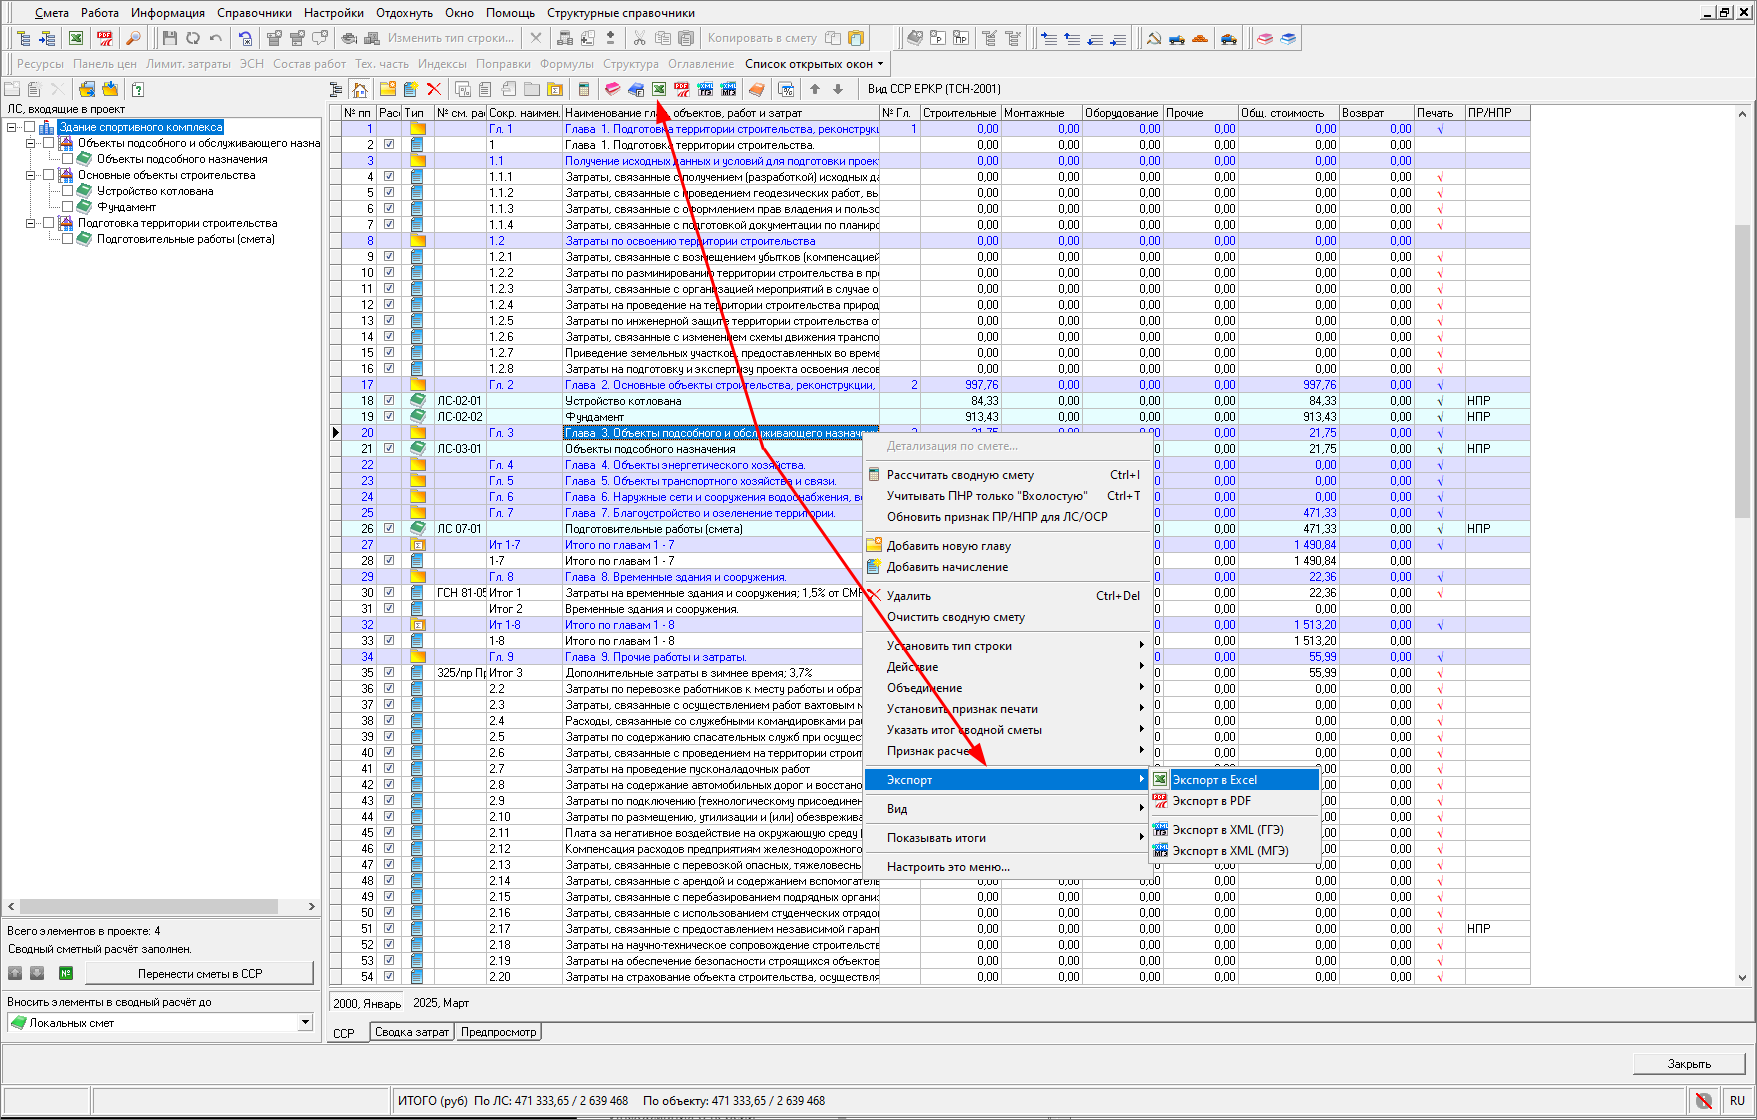Click the Excel export icon above the table
The width and height of the screenshot is (1757, 1120).
[659, 89]
